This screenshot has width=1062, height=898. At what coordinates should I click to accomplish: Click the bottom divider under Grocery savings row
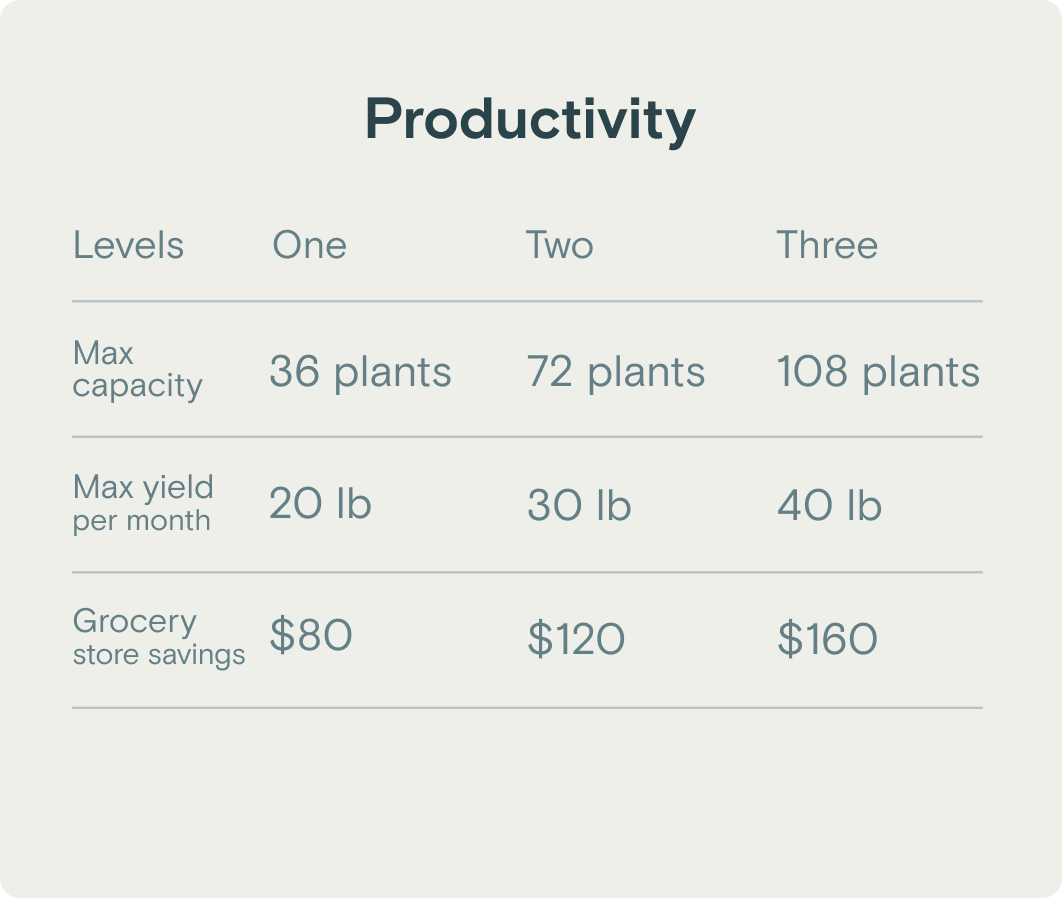pyautogui.click(x=527, y=708)
